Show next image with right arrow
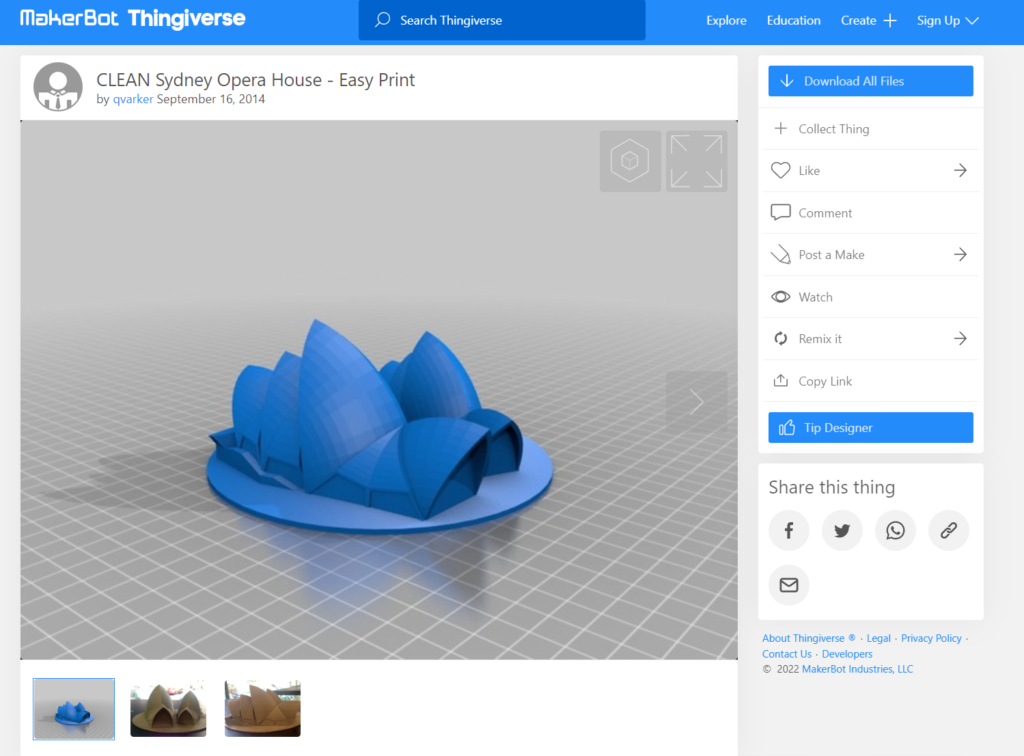 pos(696,402)
